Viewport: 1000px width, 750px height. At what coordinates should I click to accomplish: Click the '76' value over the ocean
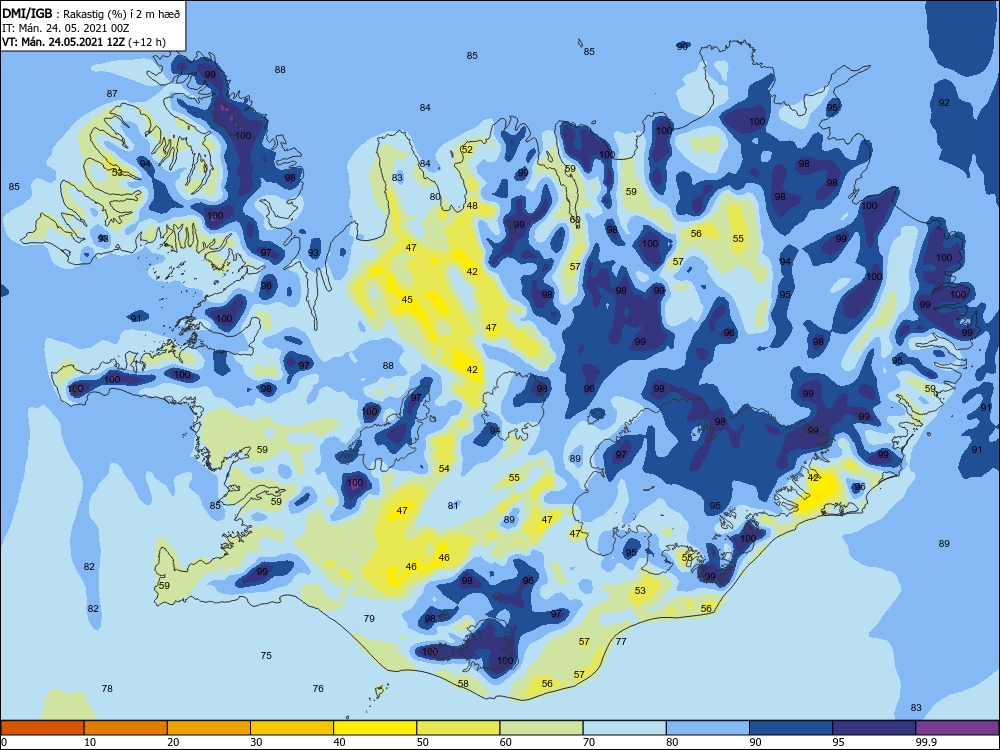pyautogui.click(x=318, y=688)
